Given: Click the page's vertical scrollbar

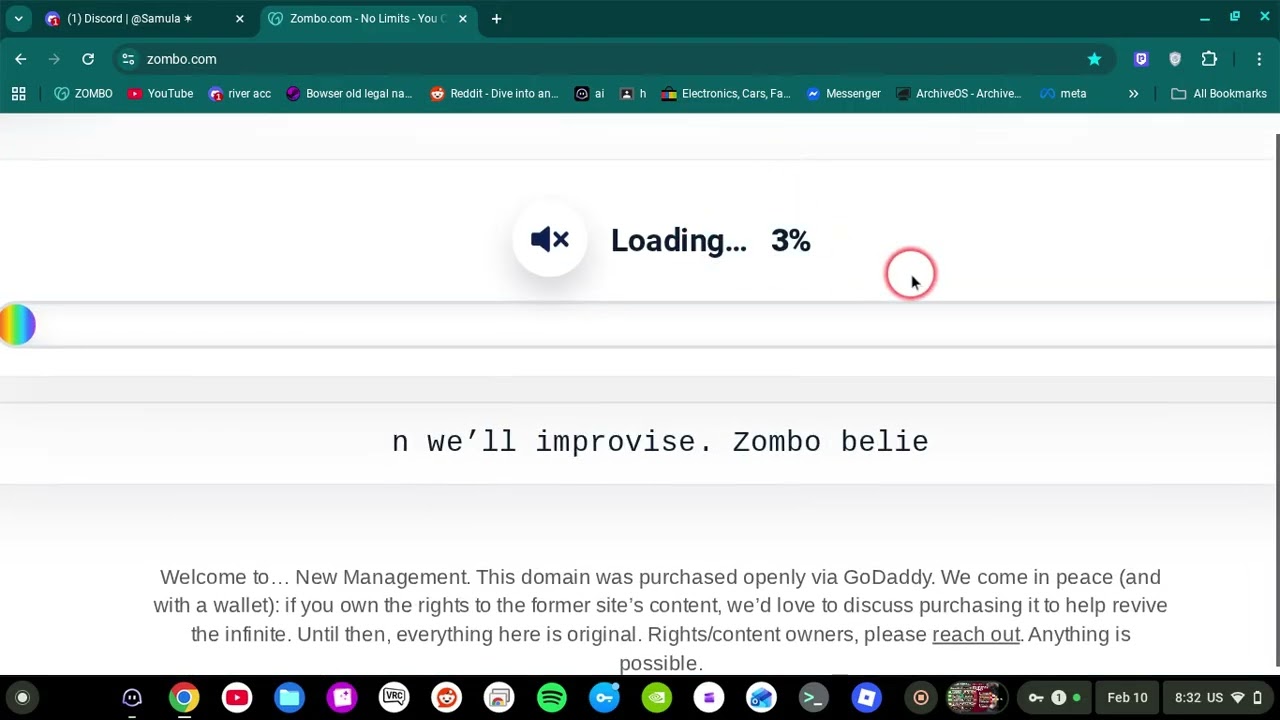Looking at the screenshot, I should coord(1277,398).
